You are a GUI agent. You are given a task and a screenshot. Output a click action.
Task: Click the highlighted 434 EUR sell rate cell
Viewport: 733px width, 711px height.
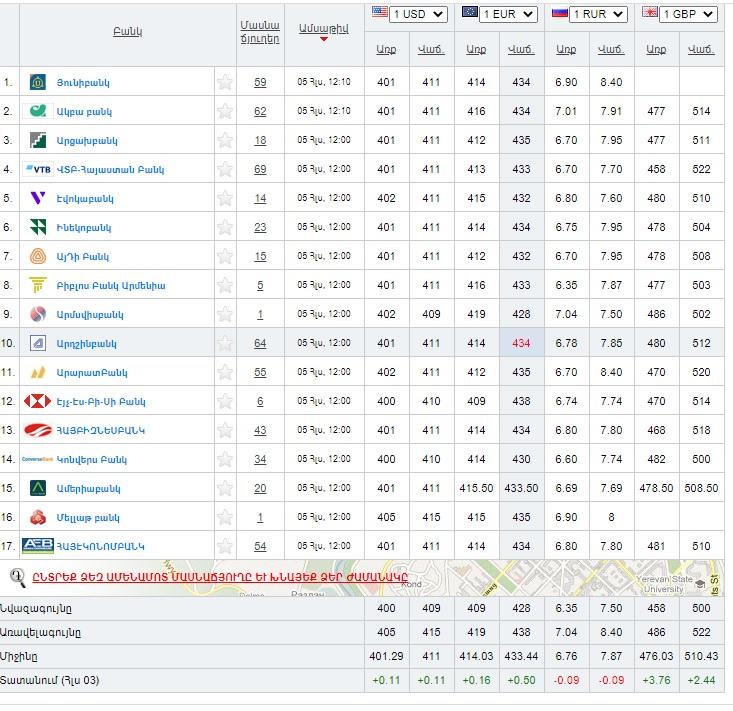pyautogui.click(x=520, y=343)
